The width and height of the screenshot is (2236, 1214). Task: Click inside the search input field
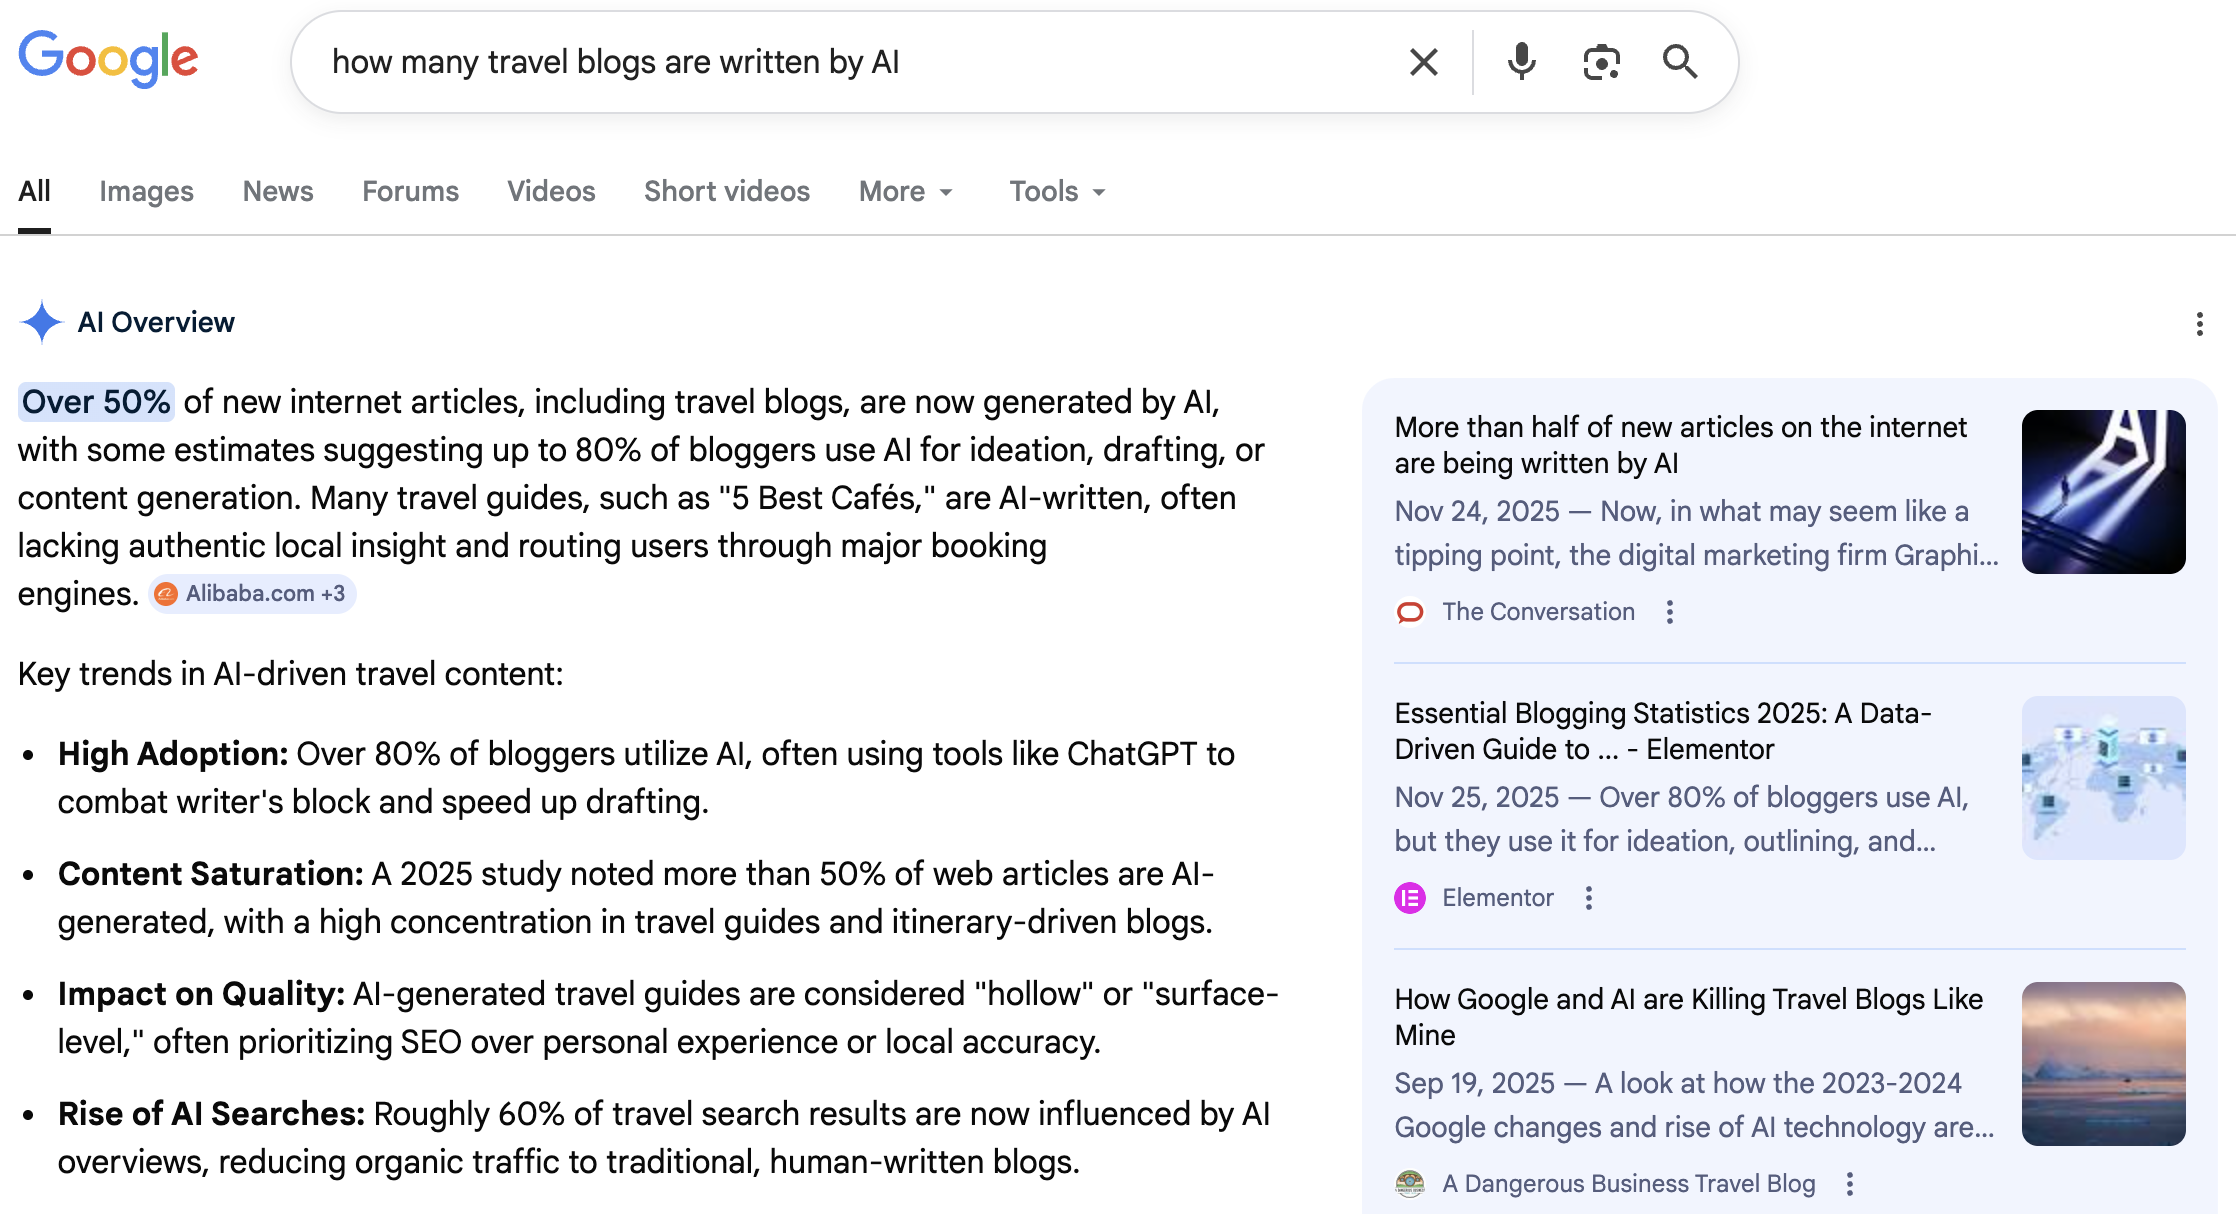[800, 62]
